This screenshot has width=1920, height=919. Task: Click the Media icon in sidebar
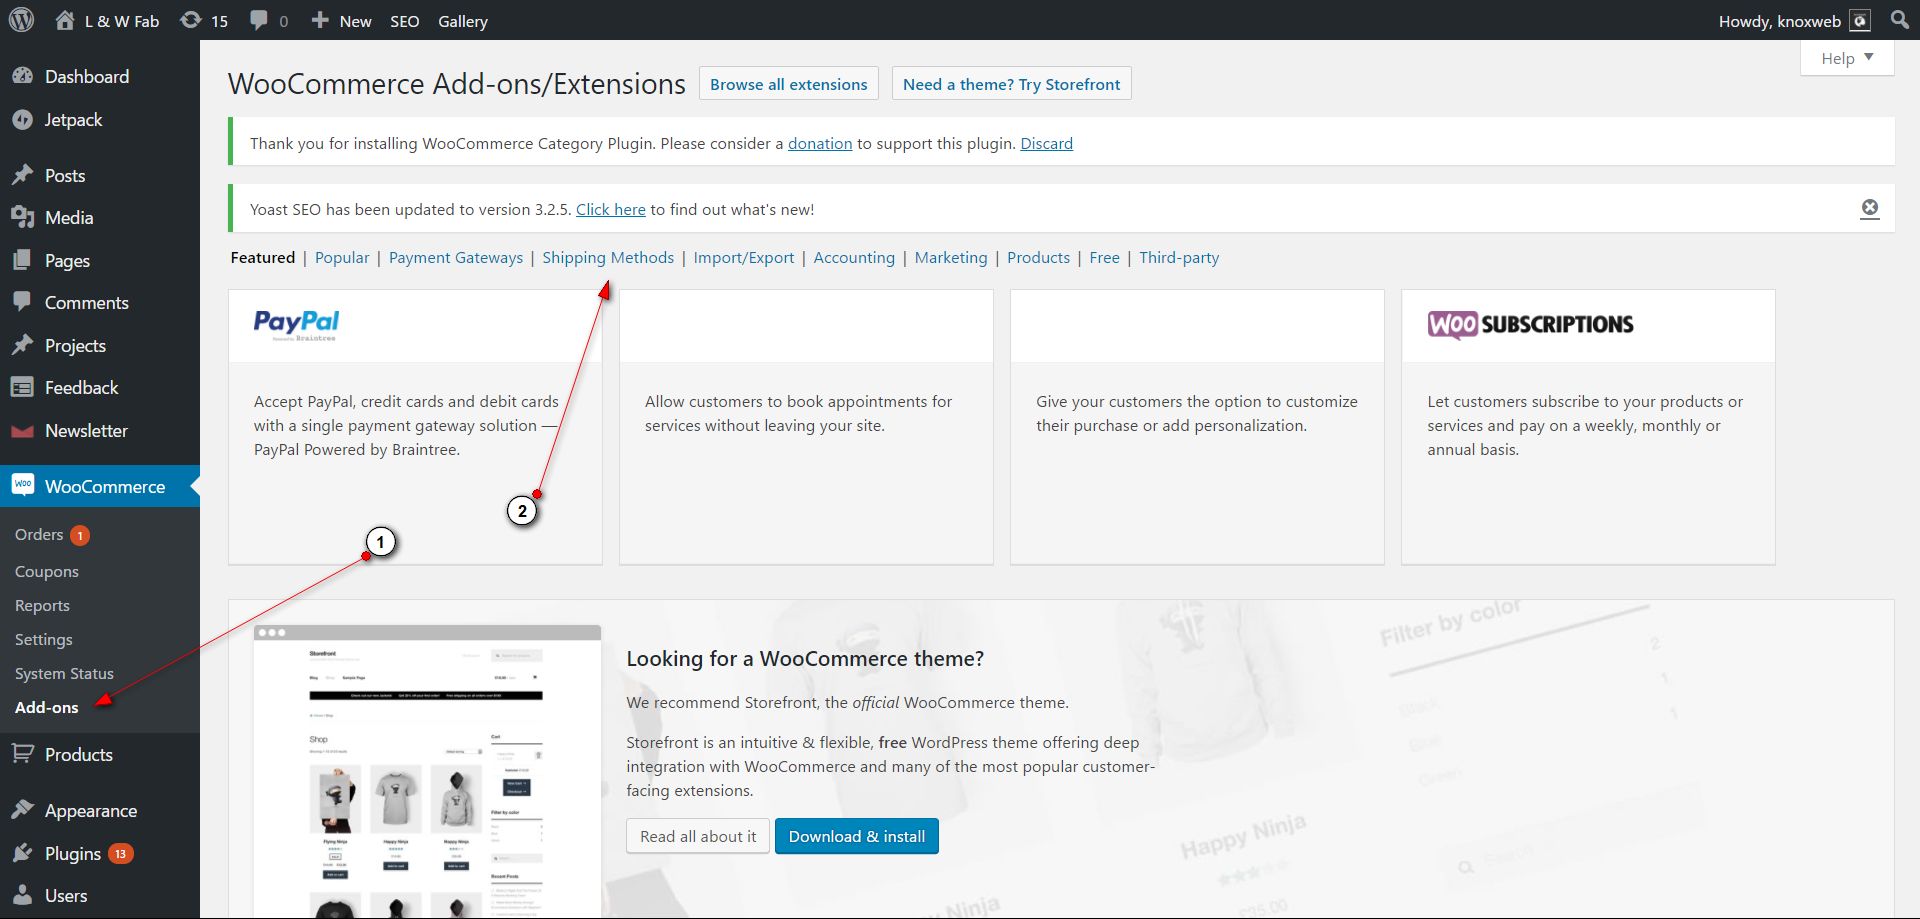[23, 217]
